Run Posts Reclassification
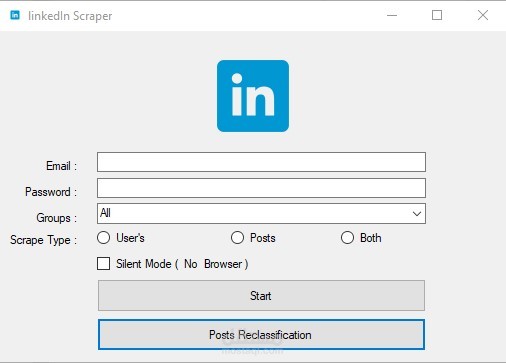Screen dimensions: 506x363 click(261, 334)
